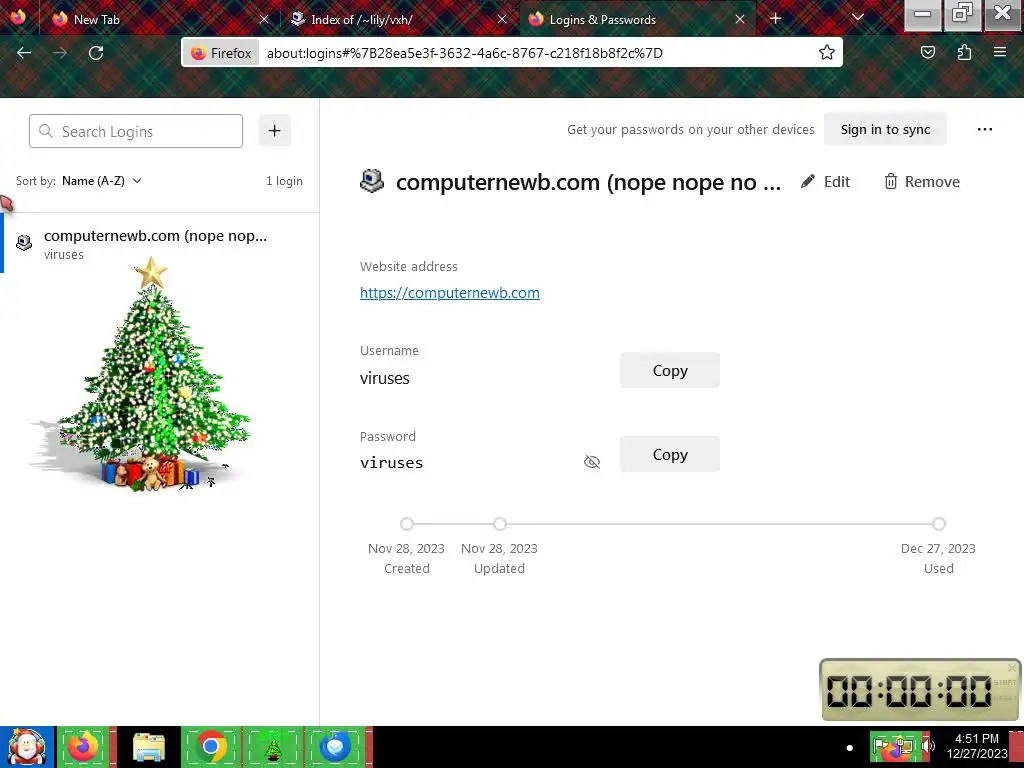Image resolution: width=1024 pixels, height=768 pixels.
Task: Open the blue globe app in the taskbar
Action: [x=336, y=747]
